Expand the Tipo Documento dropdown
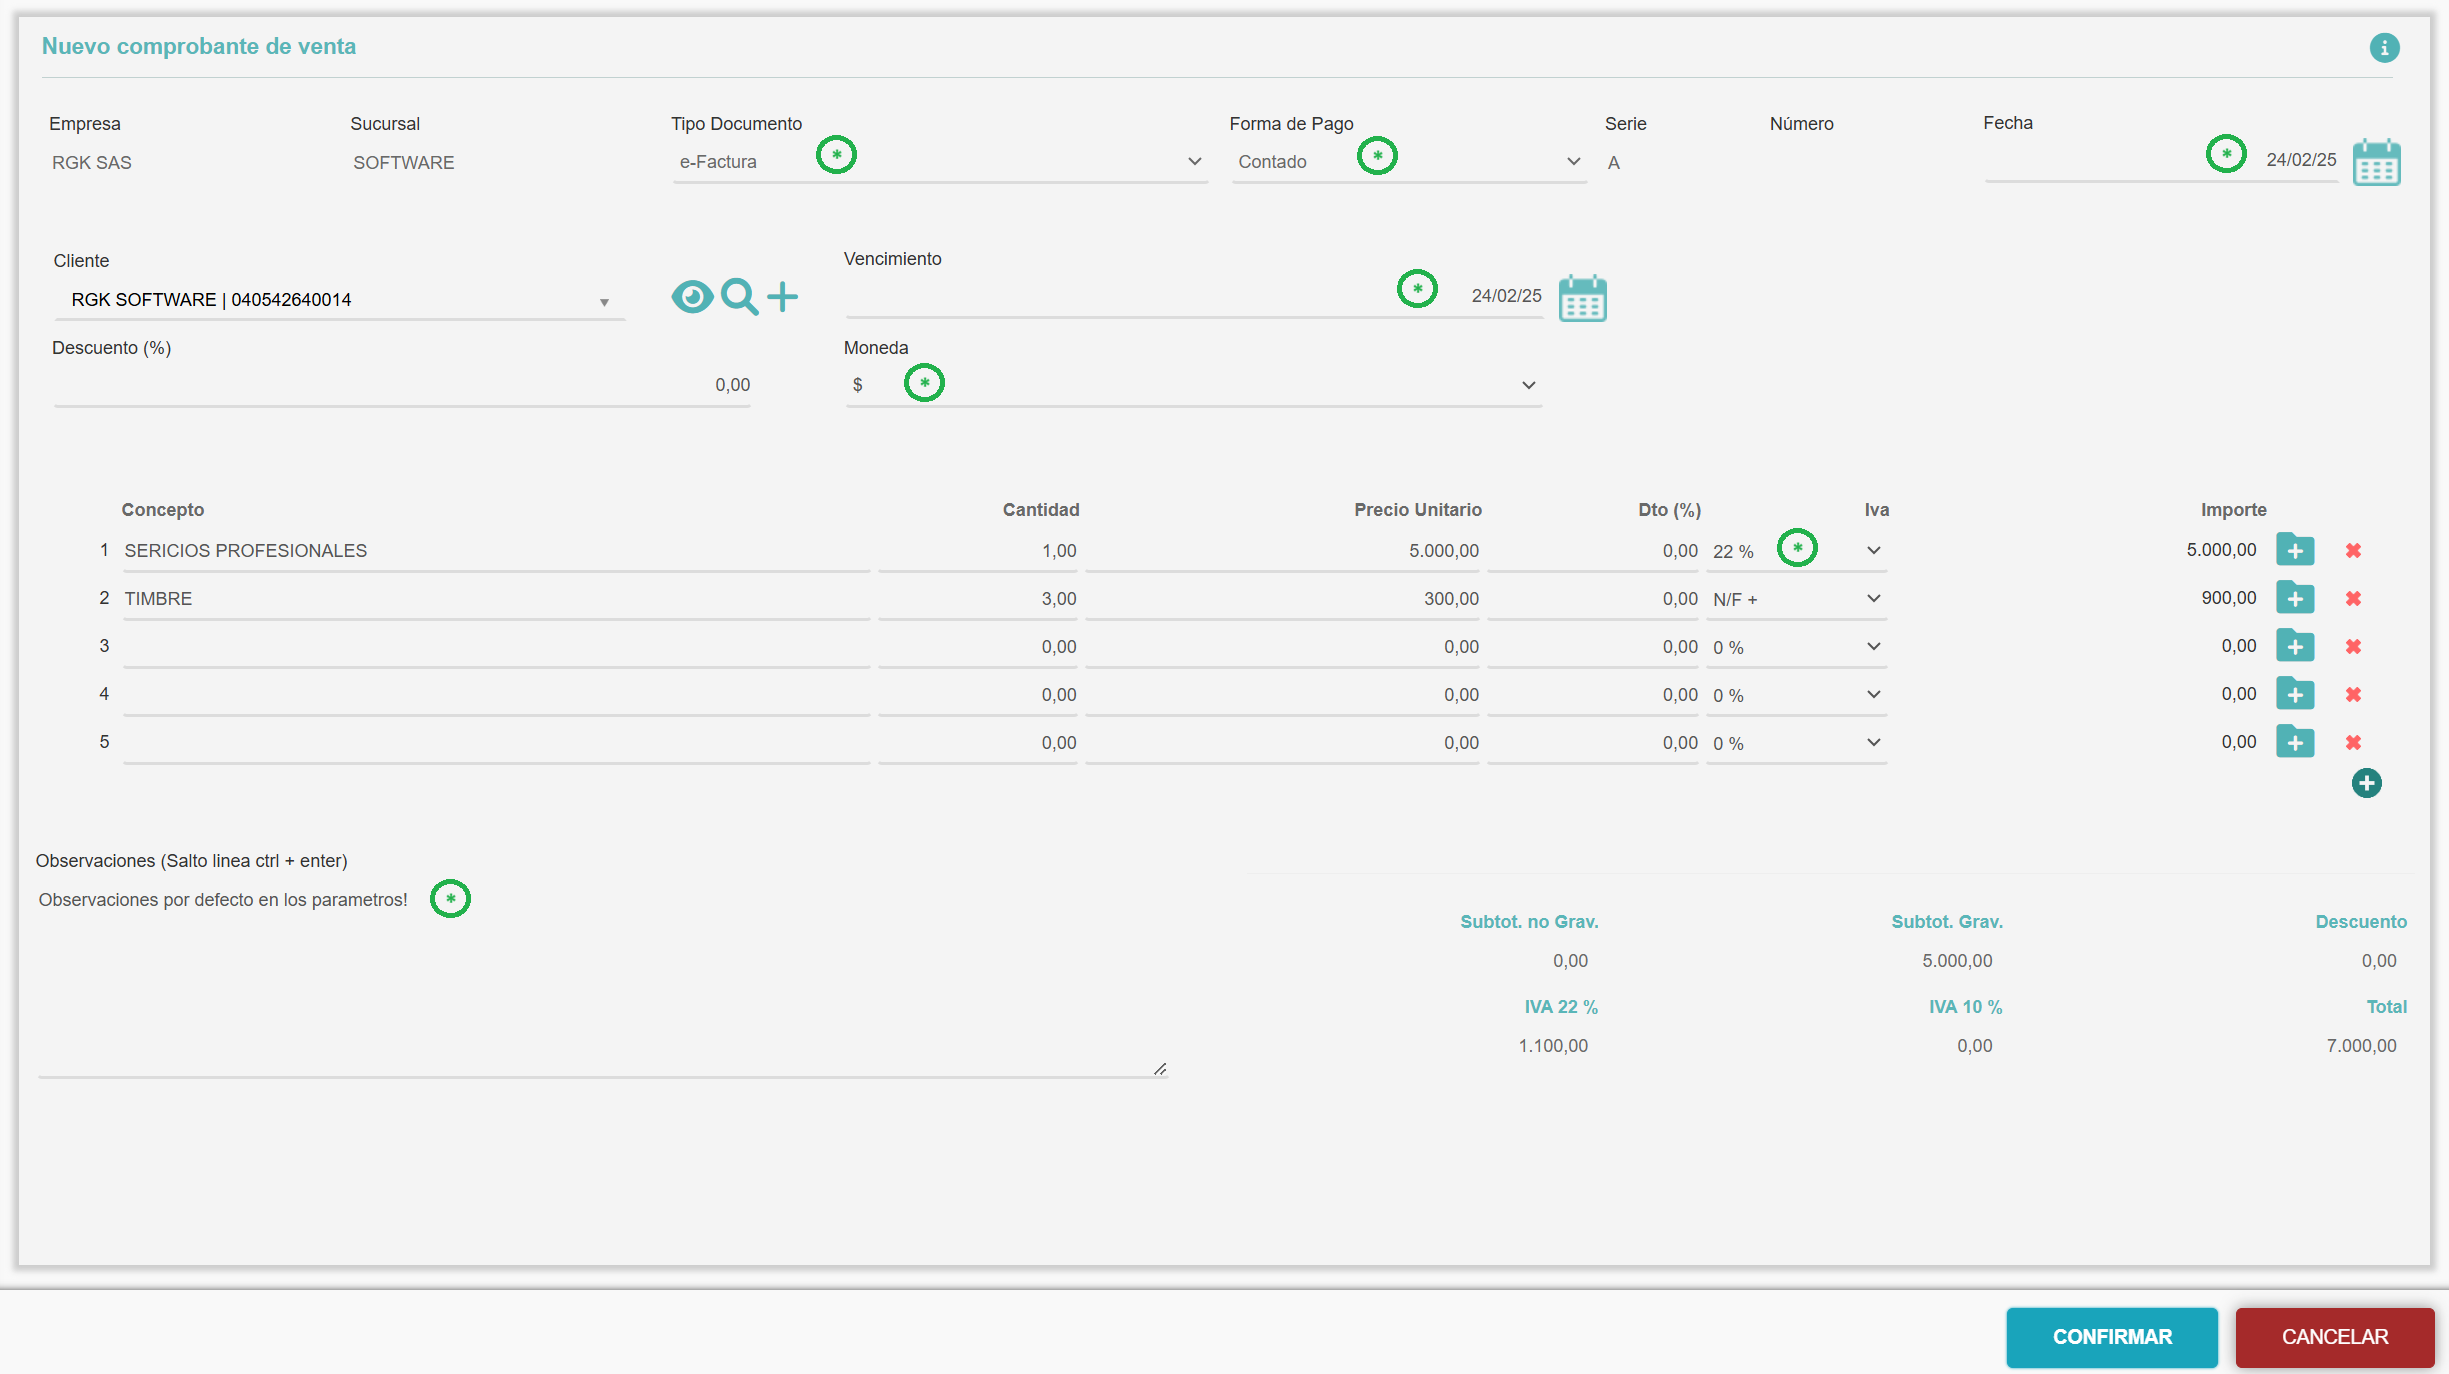2449x1374 pixels. pos(1194,162)
